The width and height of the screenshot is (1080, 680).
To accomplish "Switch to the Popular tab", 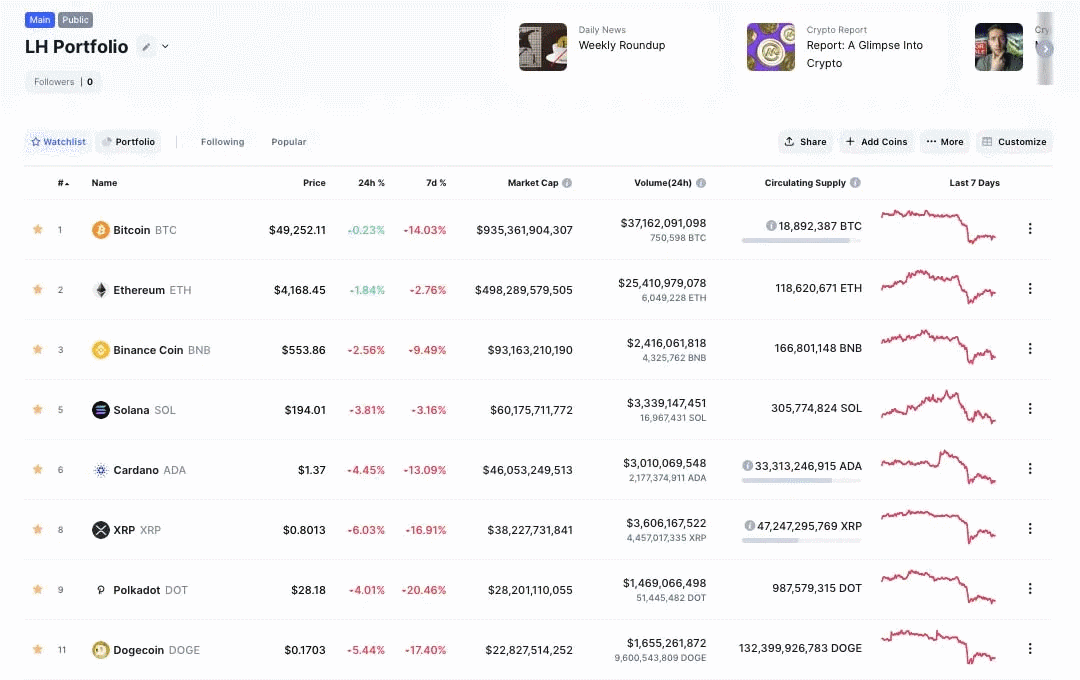I will click(x=289, y=142).
